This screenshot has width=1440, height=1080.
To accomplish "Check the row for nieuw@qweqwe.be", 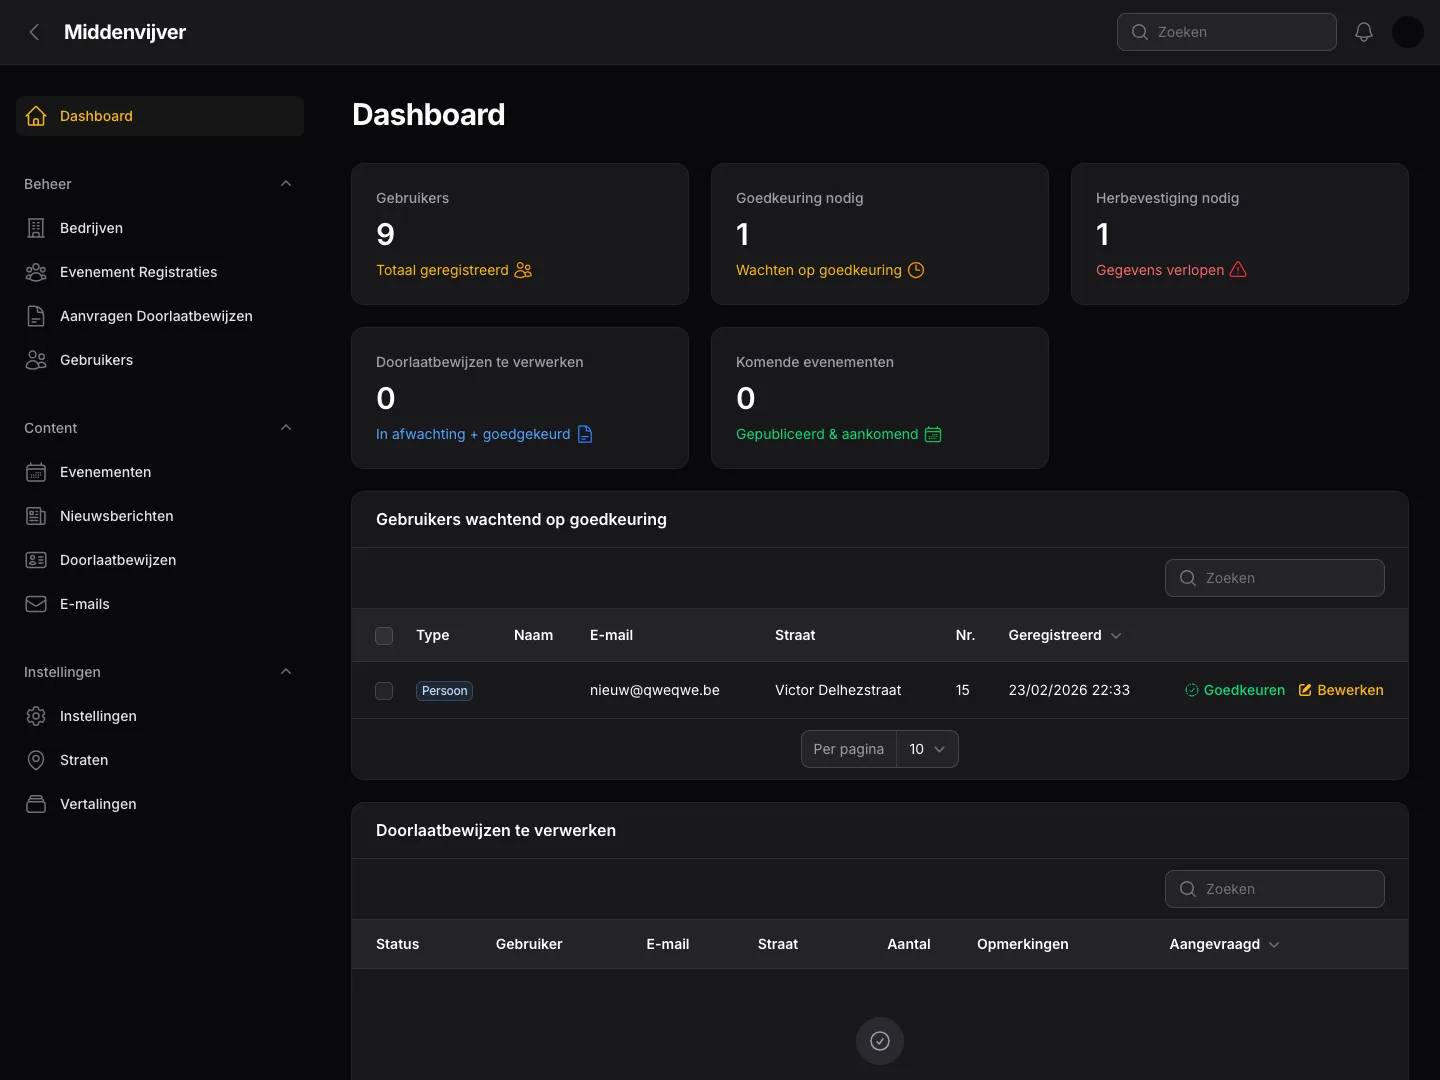I will [x=384, y=691].
